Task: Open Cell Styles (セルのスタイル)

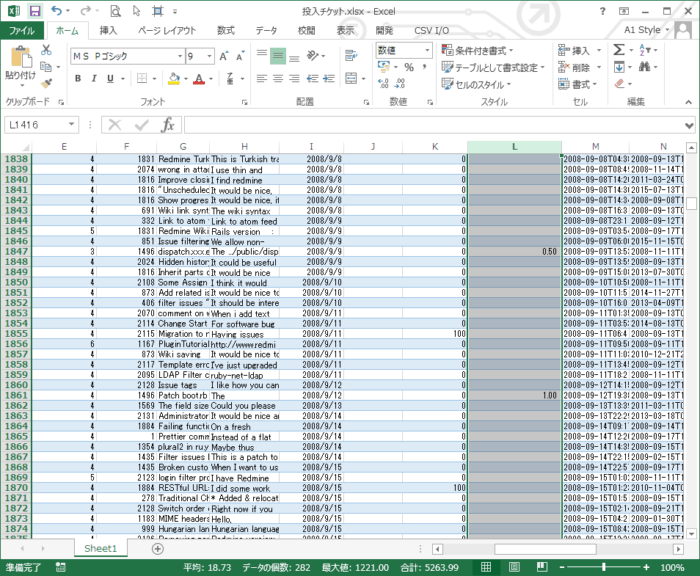Action: click(476, 84)
